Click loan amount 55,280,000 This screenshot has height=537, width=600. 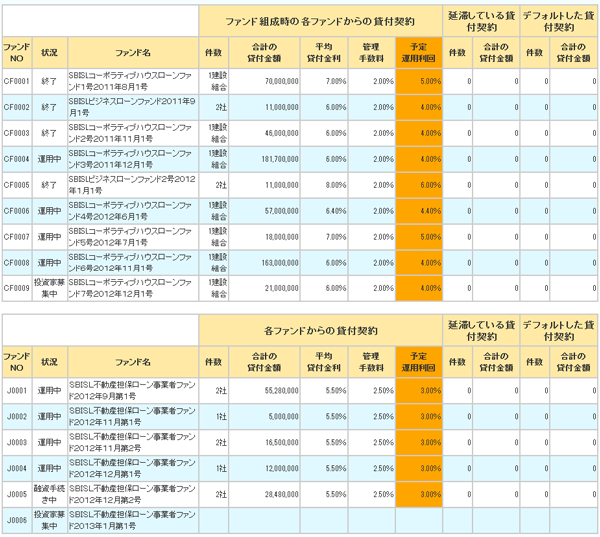coord(282,391)
